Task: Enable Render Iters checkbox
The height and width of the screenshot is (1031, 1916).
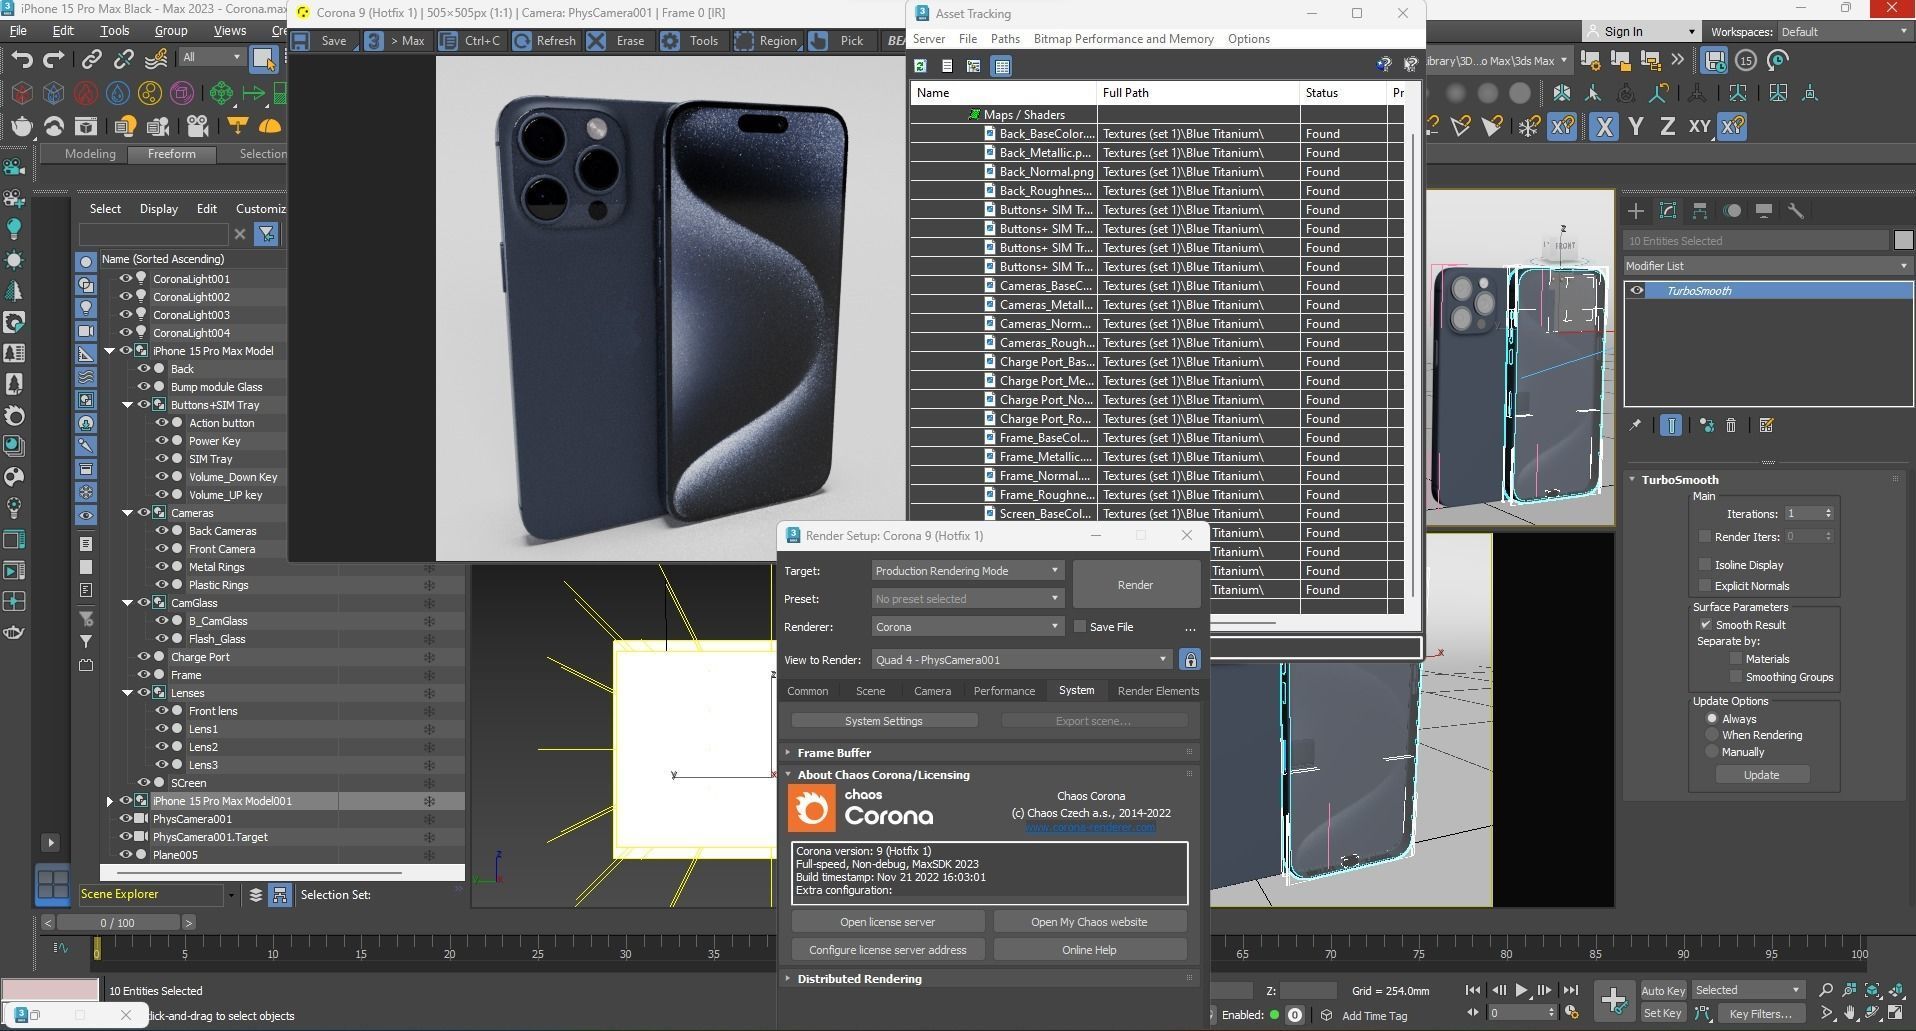Action: [1705, 537]
